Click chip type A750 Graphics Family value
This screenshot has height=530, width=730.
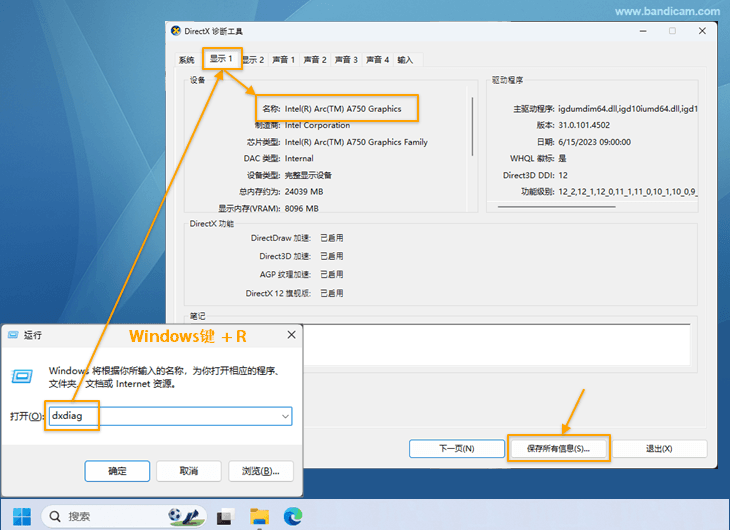click(356, 142)
